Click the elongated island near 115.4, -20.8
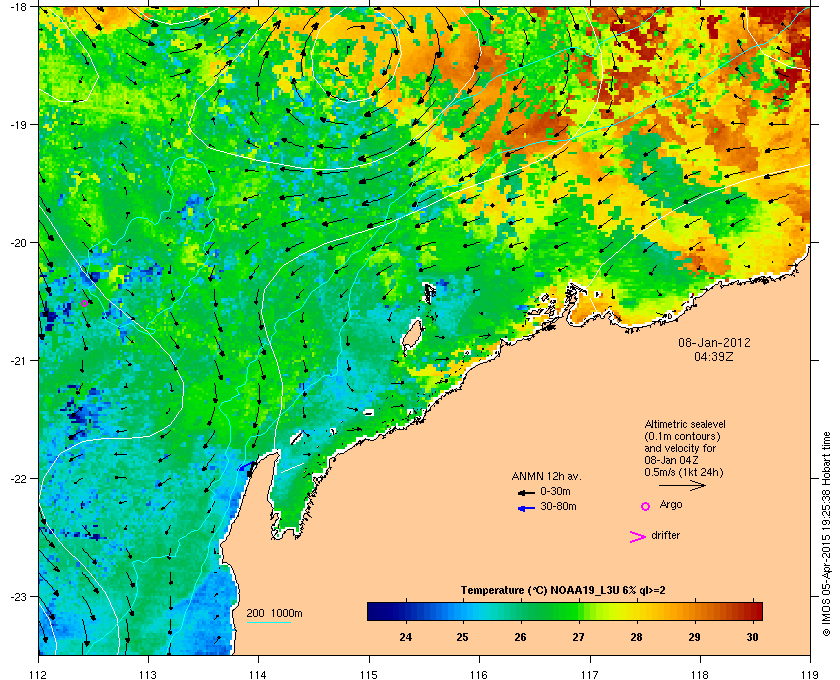Image resolution: width=840 pixels, height=680 pixels. click(x=411, y=336)
